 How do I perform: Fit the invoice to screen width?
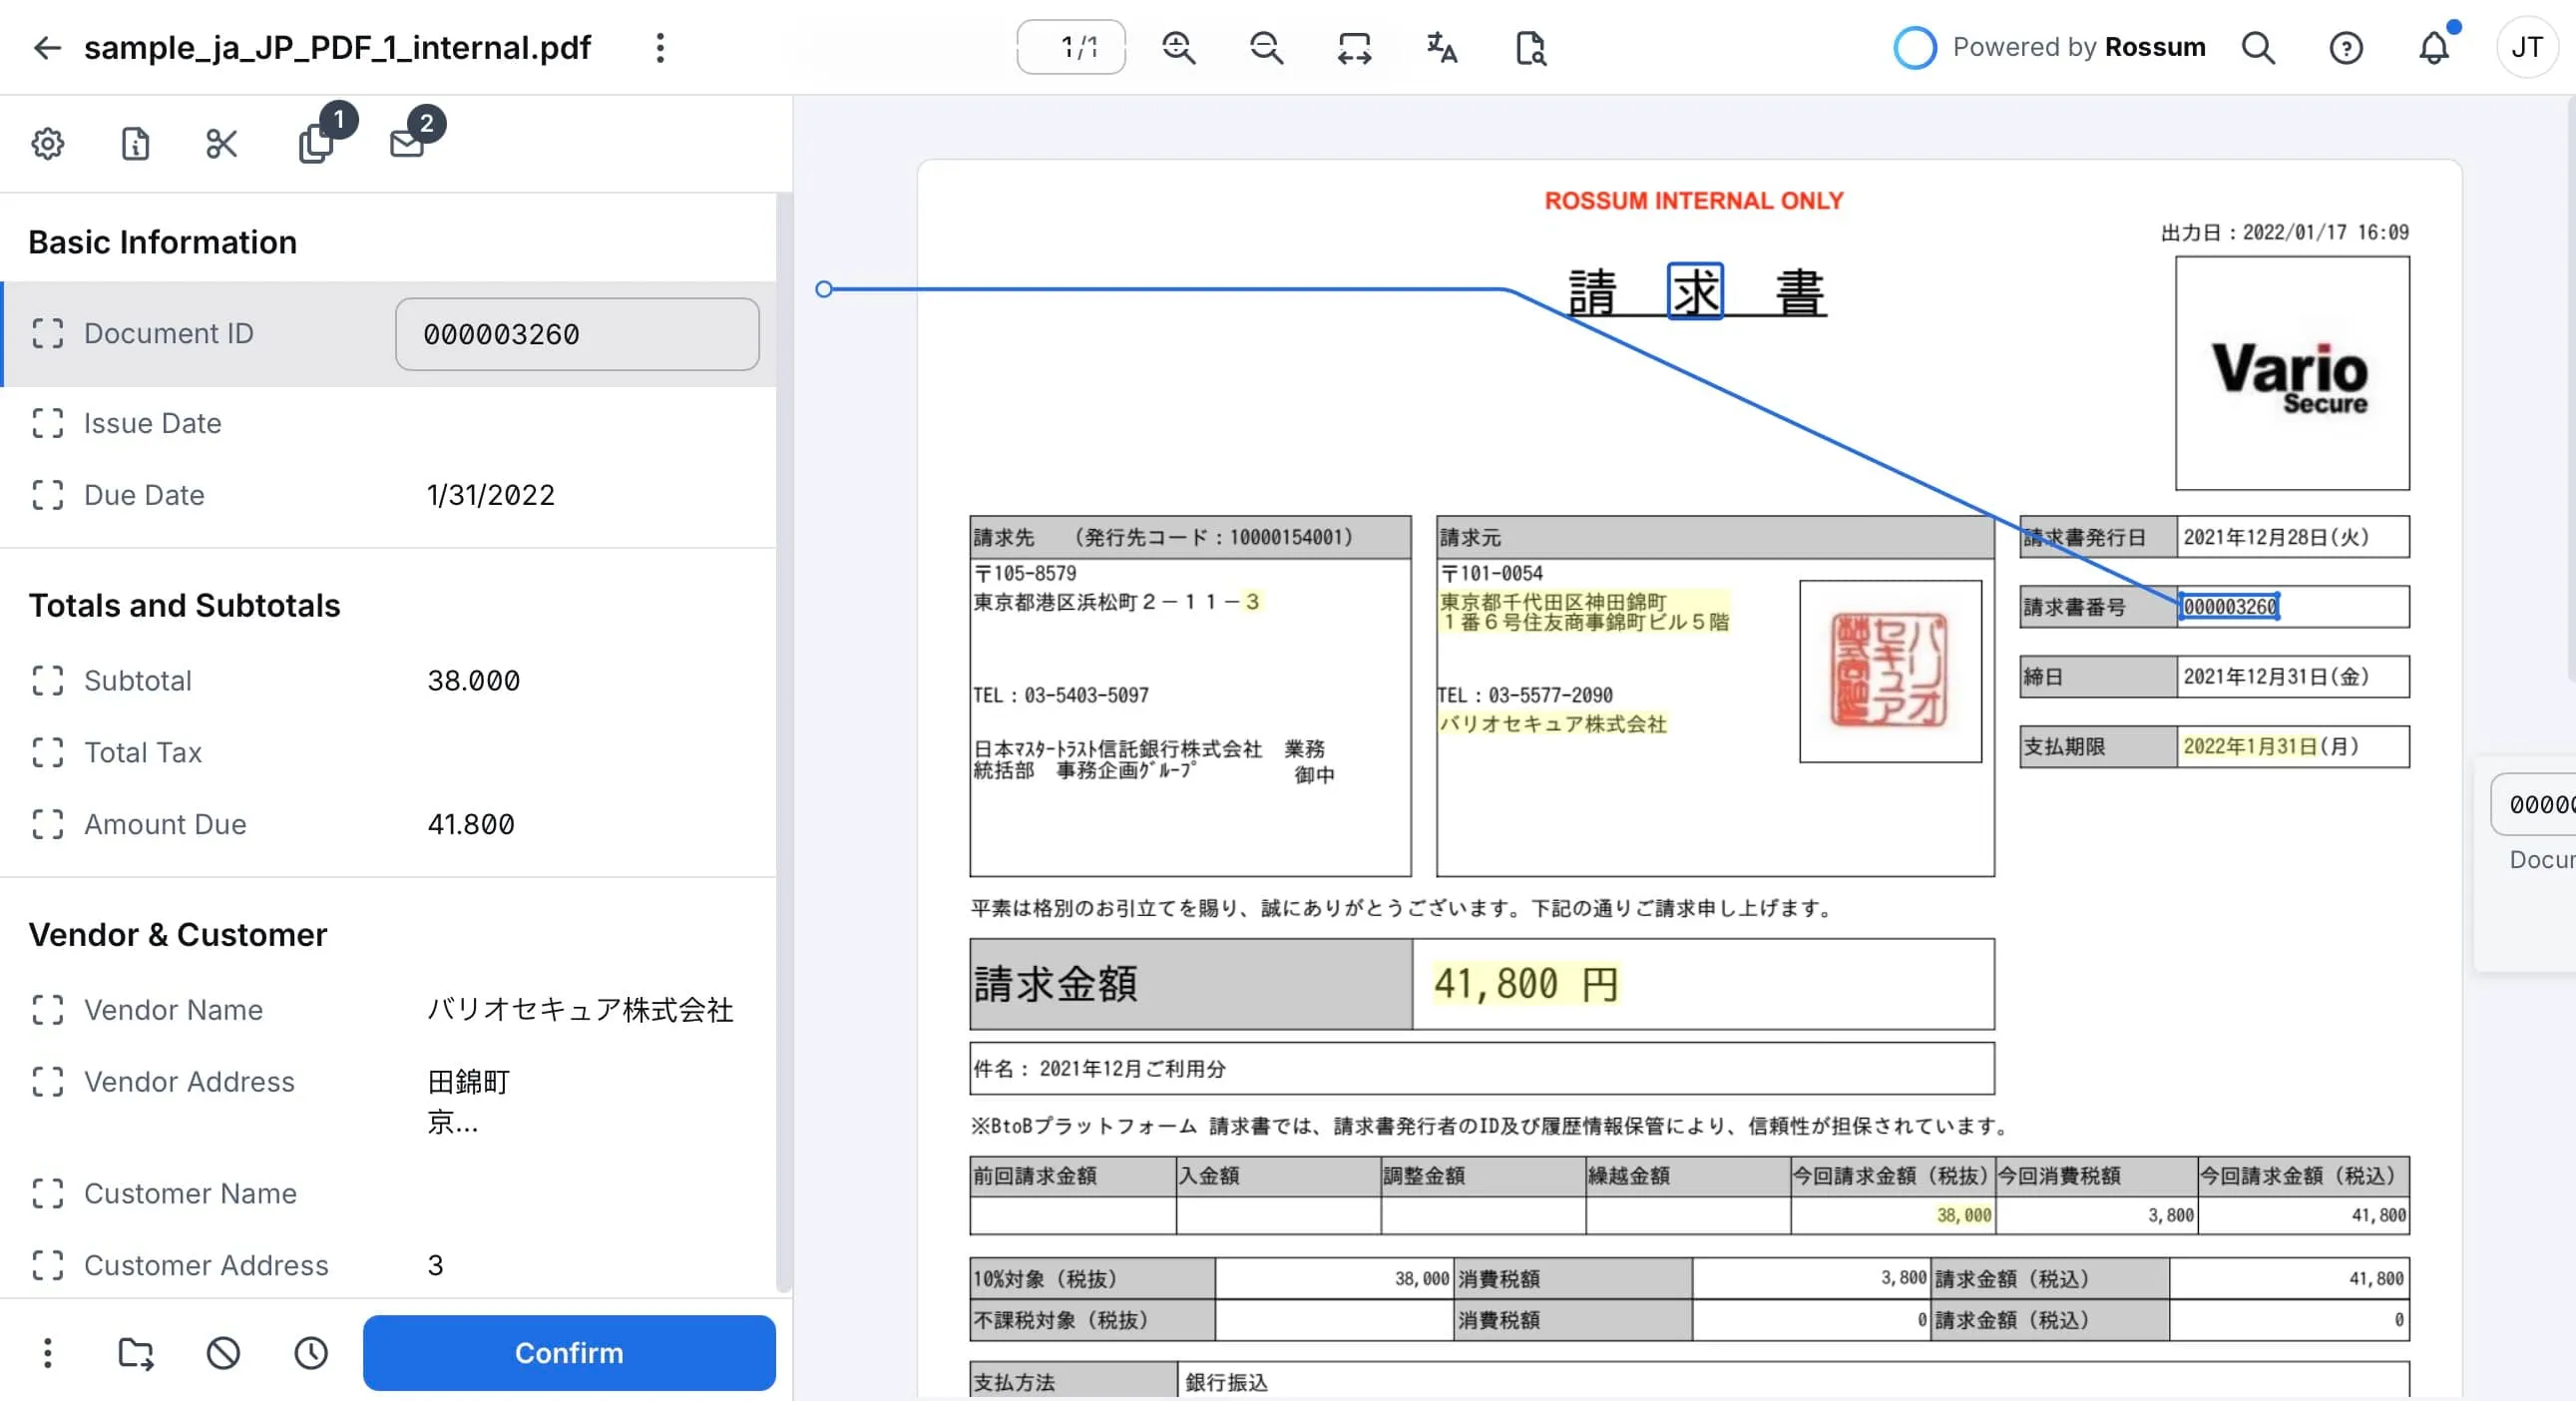(x=1354, y=47)
